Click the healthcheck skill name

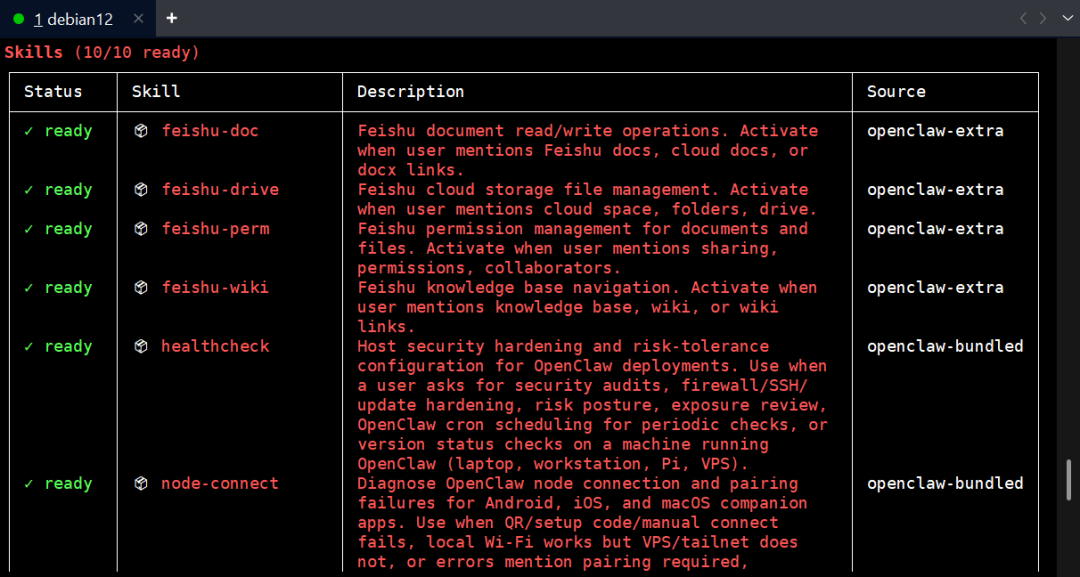tap(215, 347)
